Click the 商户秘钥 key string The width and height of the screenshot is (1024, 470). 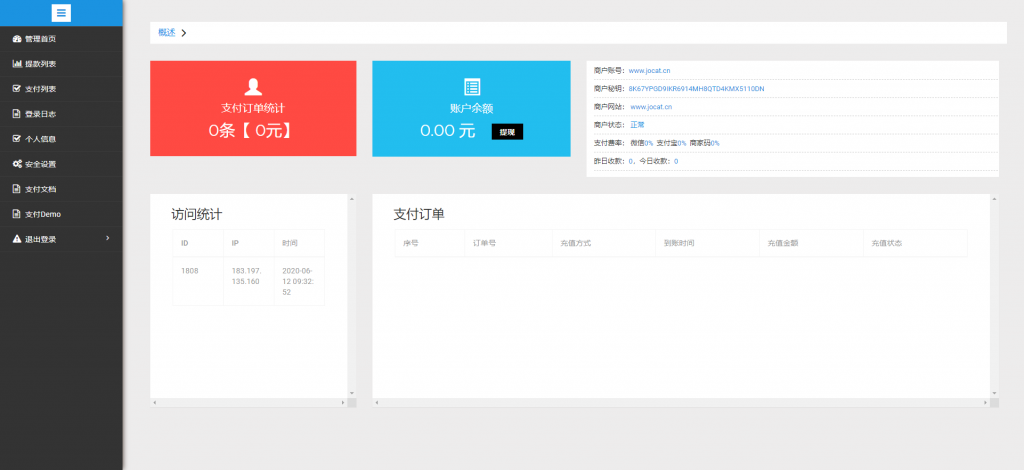pos(696,89)
